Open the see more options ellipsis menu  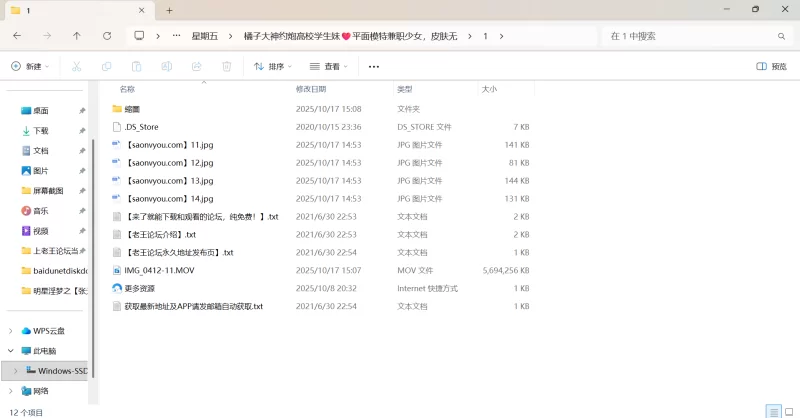pyautogui.click(x=374, y=66)
